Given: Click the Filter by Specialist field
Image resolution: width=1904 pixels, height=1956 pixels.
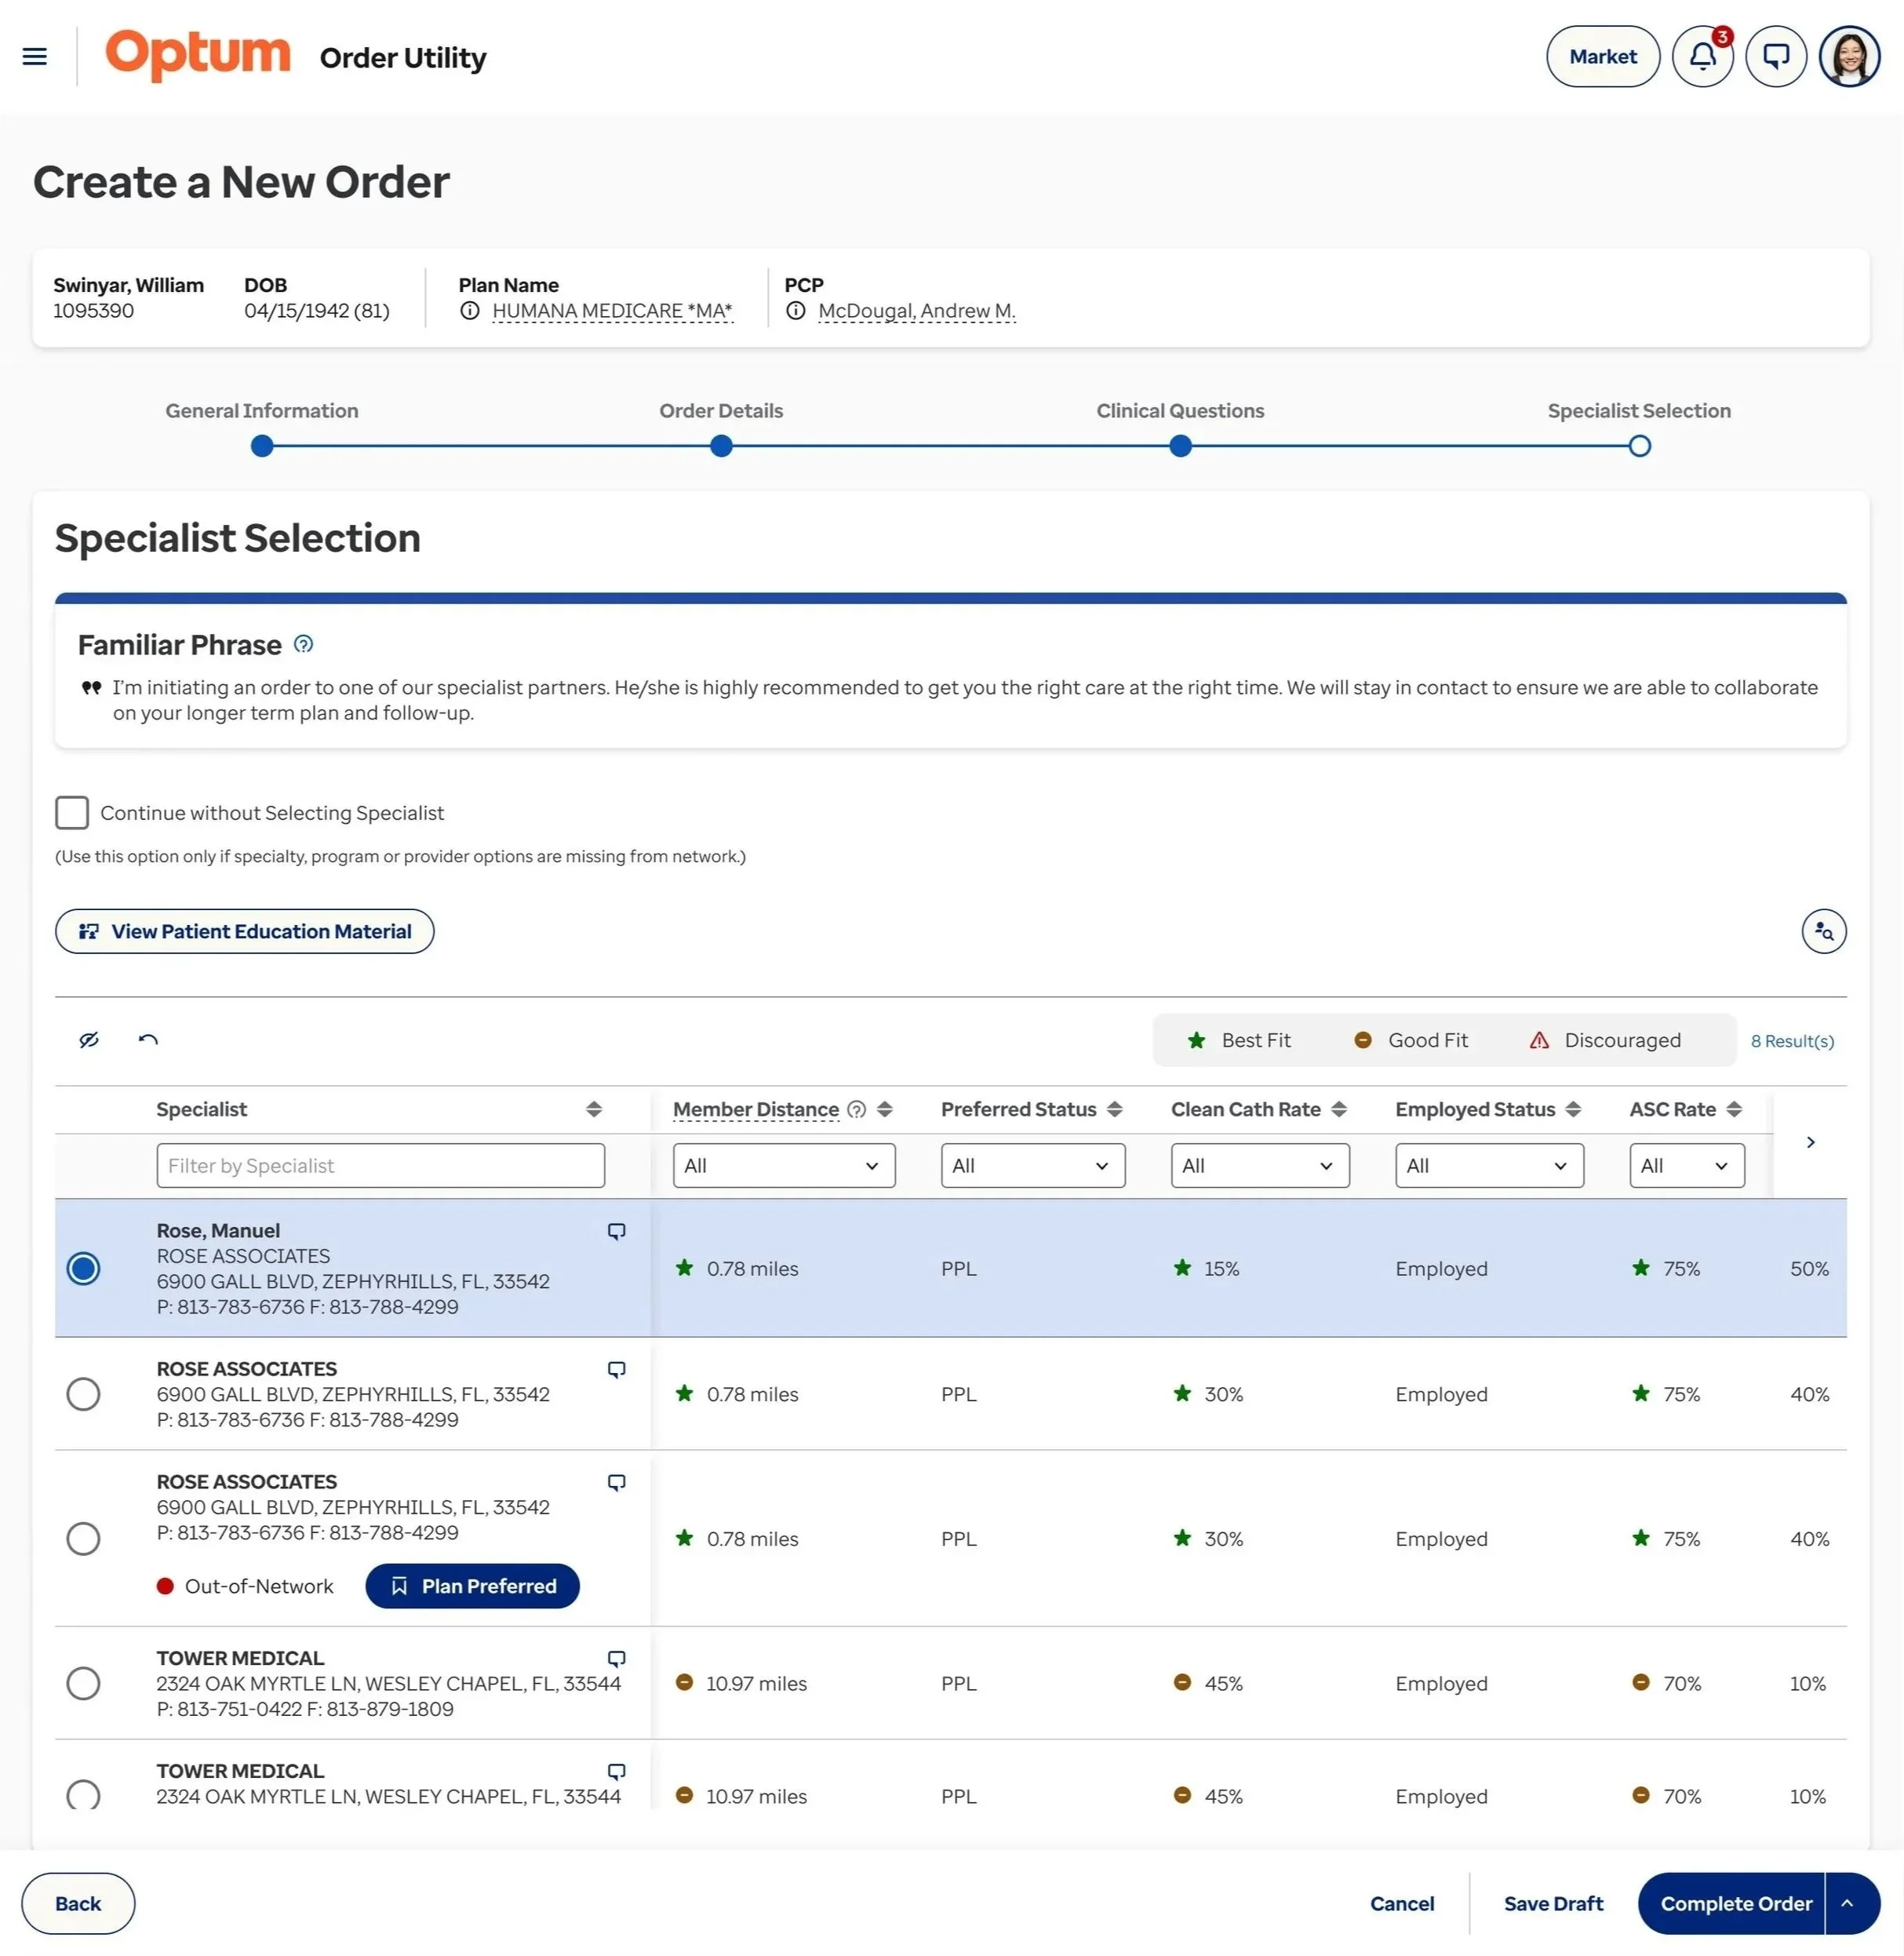Looking at the screenshot, I should [x=380, y=1167].
